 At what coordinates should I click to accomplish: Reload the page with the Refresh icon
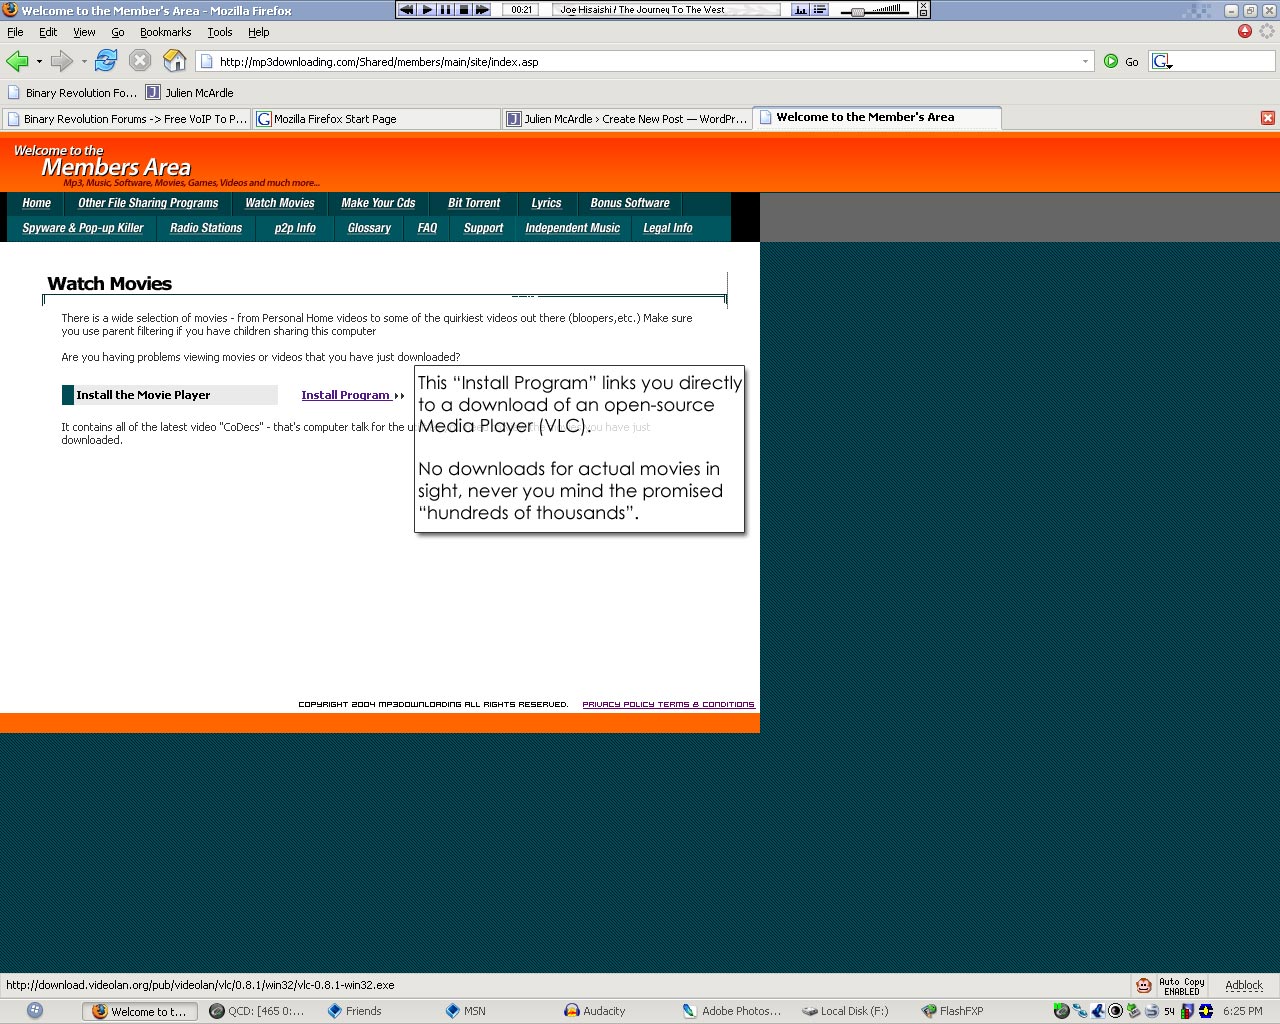click(106, 61)
